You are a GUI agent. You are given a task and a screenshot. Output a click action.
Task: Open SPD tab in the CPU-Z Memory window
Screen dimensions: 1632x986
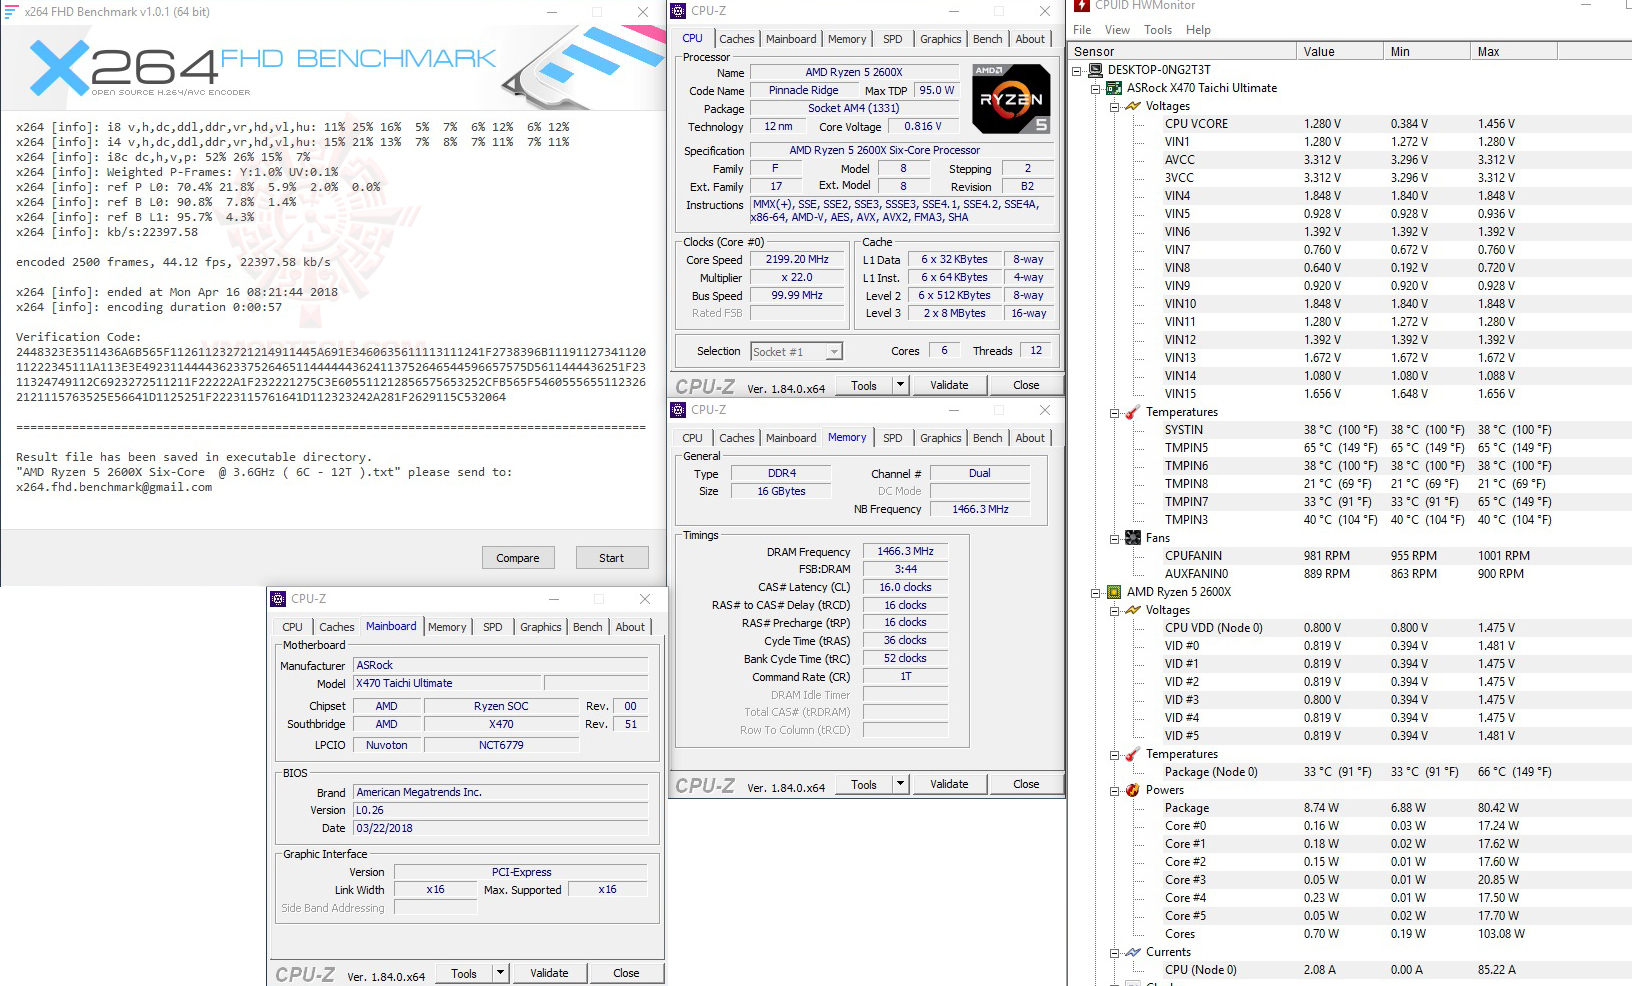[893, 438]
